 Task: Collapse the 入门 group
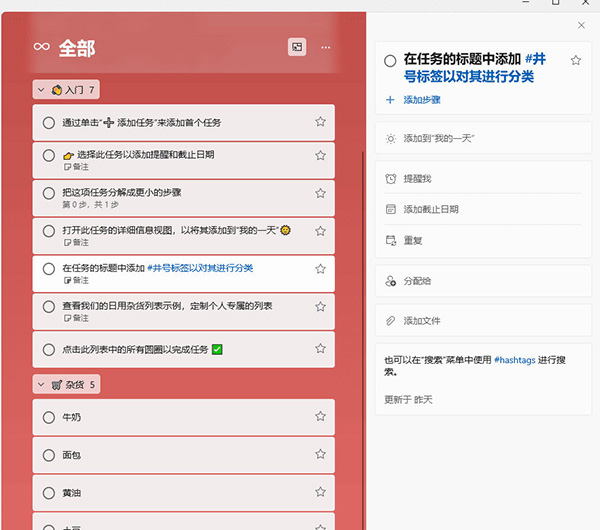point(41,90)
